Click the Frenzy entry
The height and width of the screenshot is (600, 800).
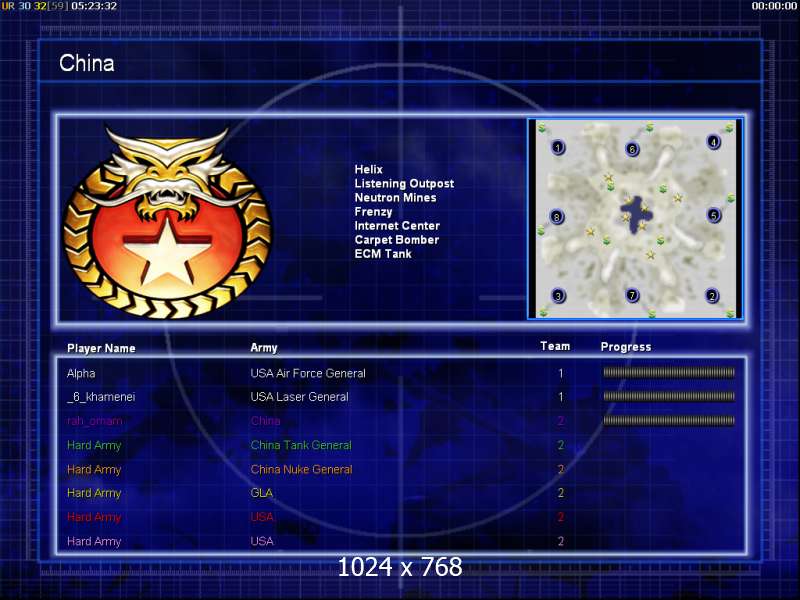(373, 212)
